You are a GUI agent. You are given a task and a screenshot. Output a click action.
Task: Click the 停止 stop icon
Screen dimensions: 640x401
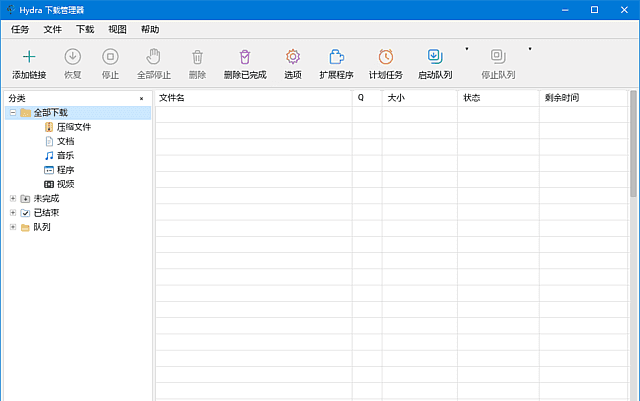pyautogui.click(x=110, y=57)
